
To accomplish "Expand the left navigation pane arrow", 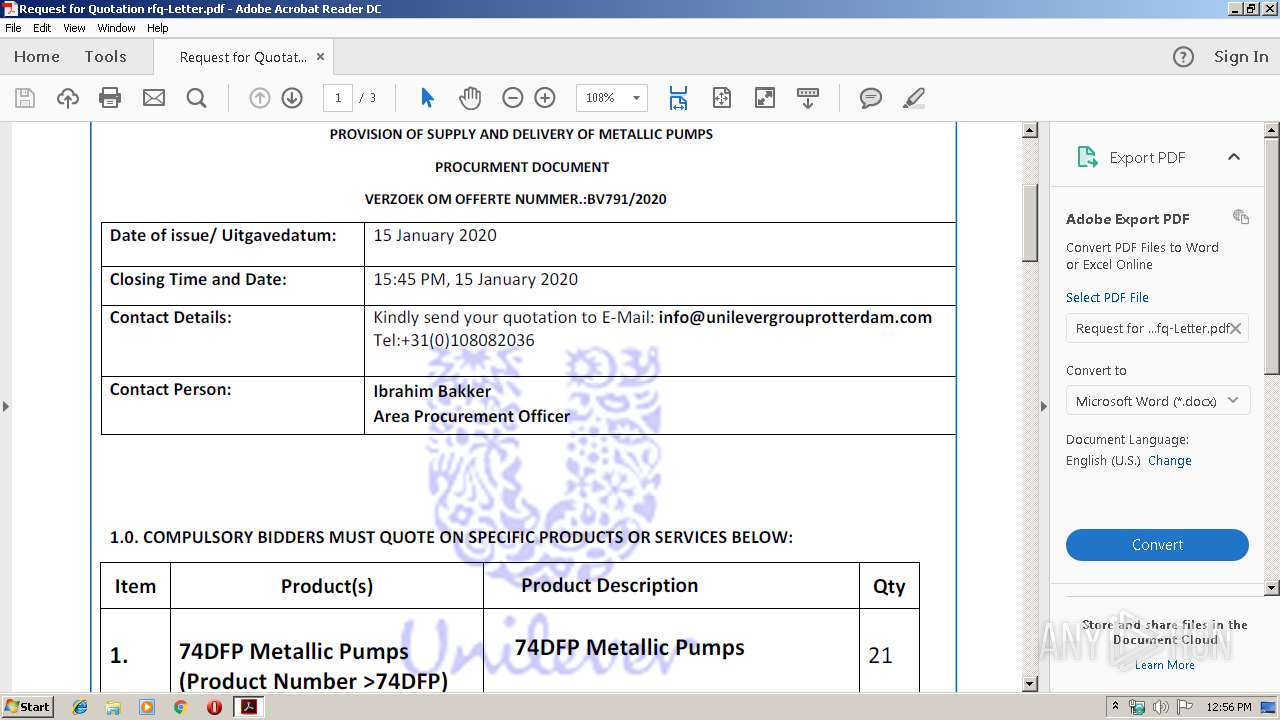I will pyautogui.click(x=6, y=406).
